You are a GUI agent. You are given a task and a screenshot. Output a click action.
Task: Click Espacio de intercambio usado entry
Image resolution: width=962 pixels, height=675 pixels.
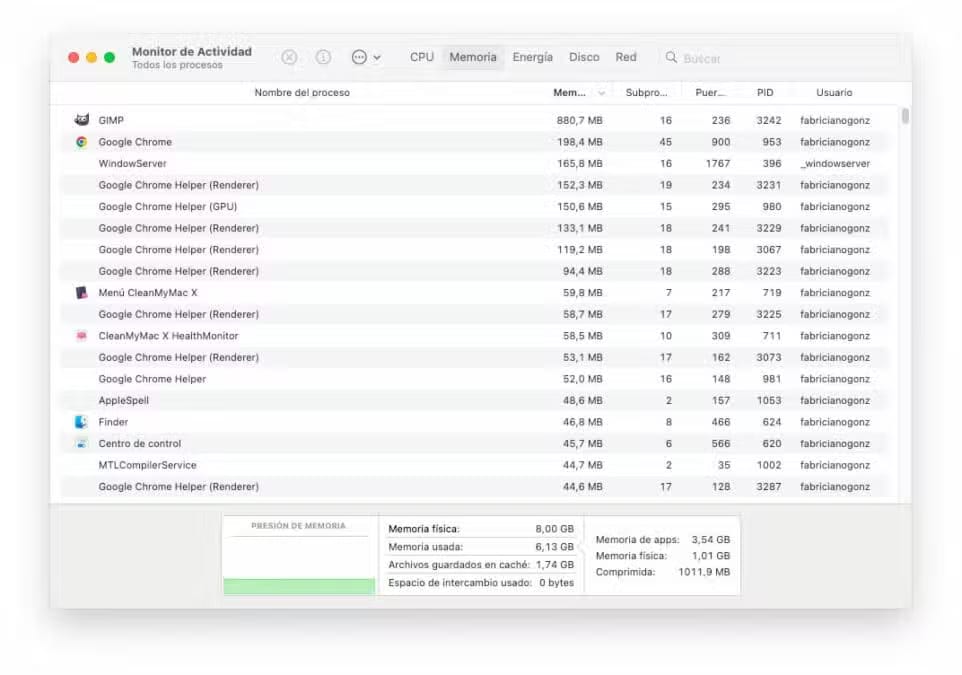[x=481, y=582]
